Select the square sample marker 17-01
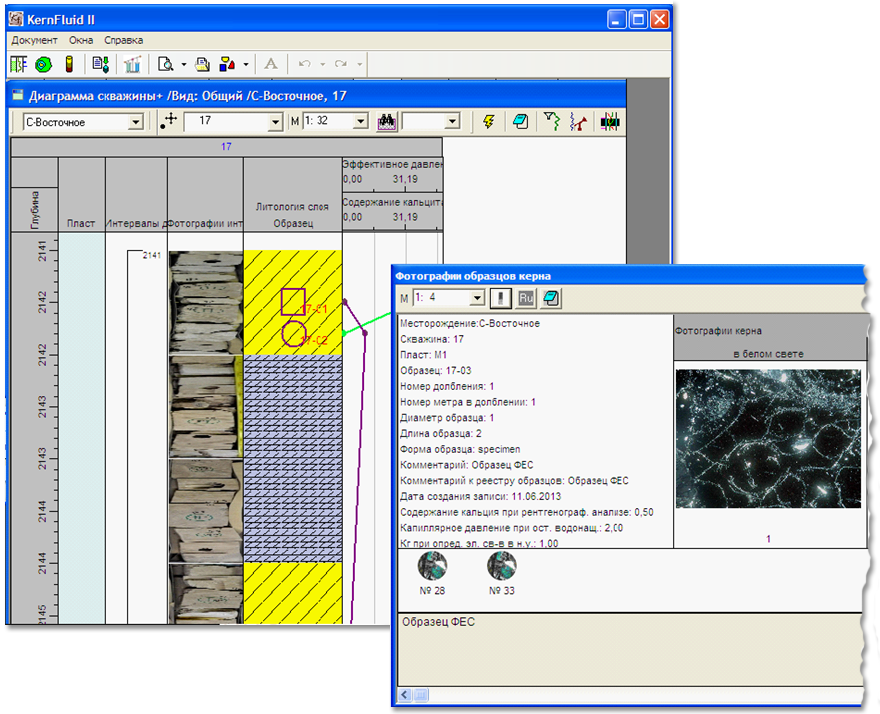880x714 pixels. tap(293, 301)
